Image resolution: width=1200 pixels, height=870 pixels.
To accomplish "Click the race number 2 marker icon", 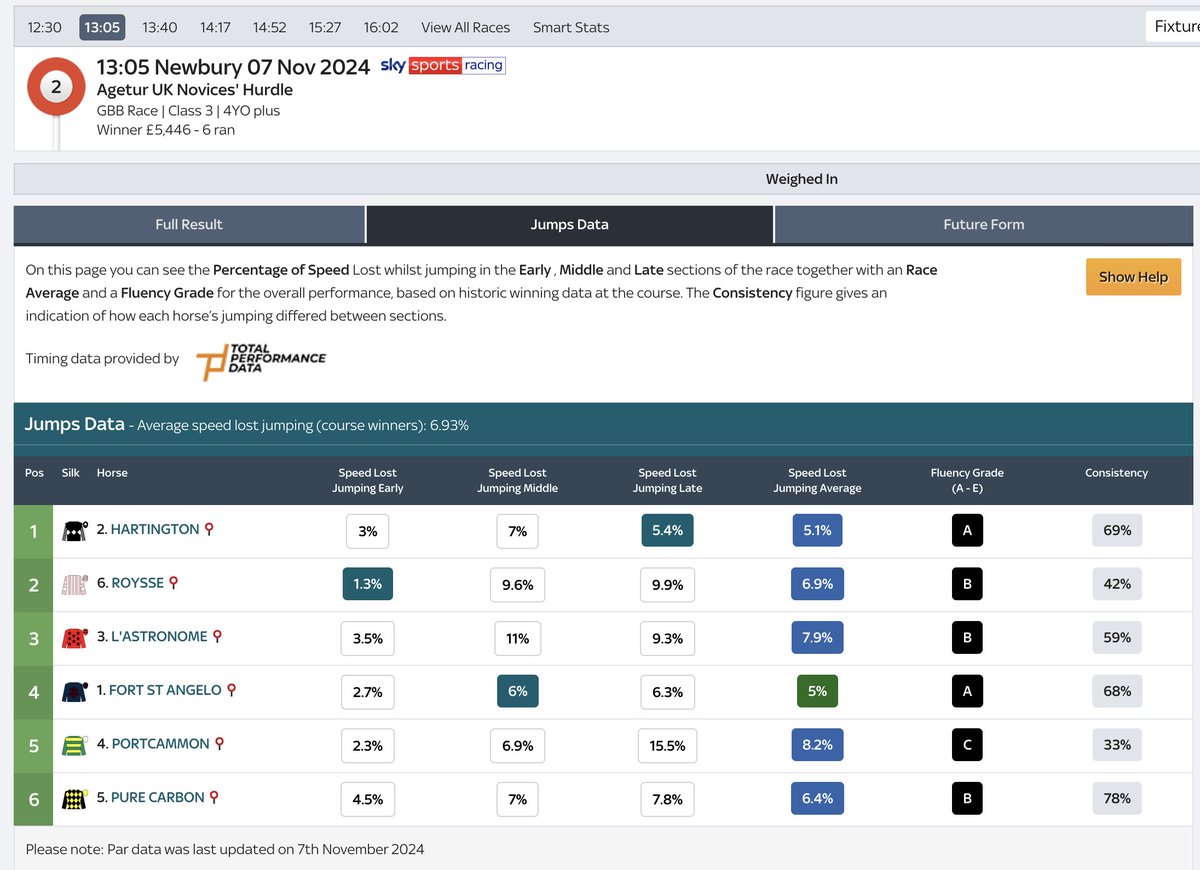I will click(55, 88).
